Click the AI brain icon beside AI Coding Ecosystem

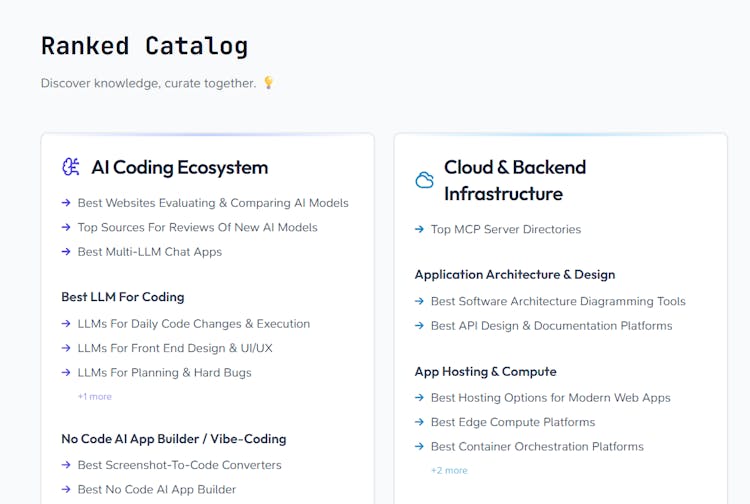point(70,167)
